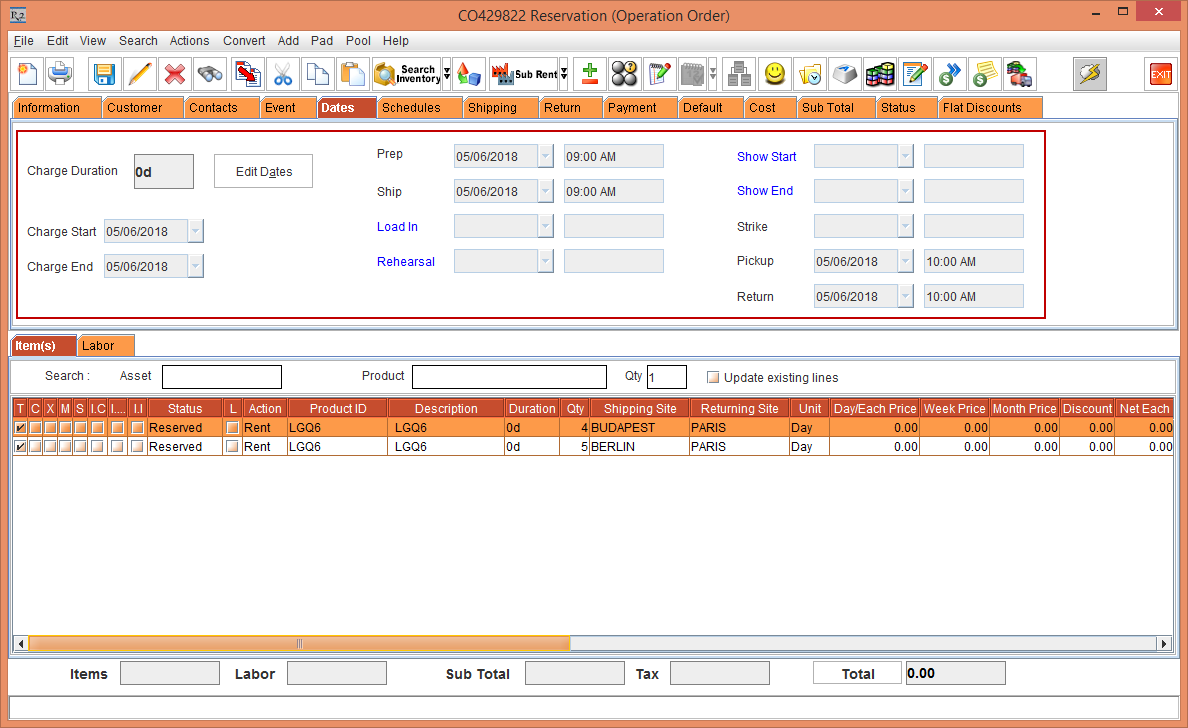Click the yellow smiley face icon

point(774,74)
